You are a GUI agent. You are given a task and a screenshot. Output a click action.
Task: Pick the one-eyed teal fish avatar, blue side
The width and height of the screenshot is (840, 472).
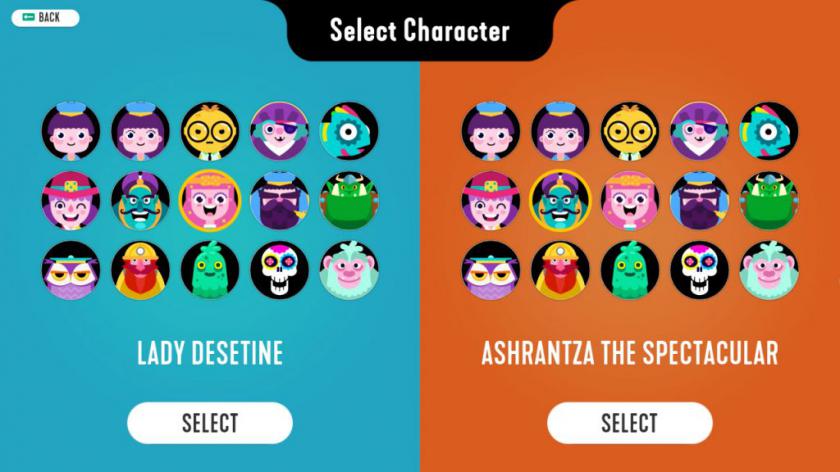(349, 131)
